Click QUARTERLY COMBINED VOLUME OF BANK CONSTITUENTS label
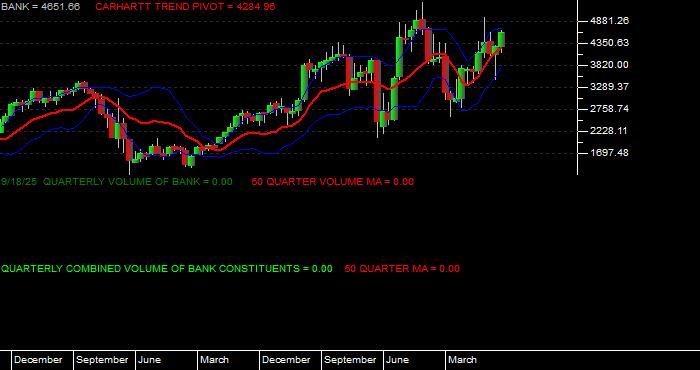 coord(167,269)
